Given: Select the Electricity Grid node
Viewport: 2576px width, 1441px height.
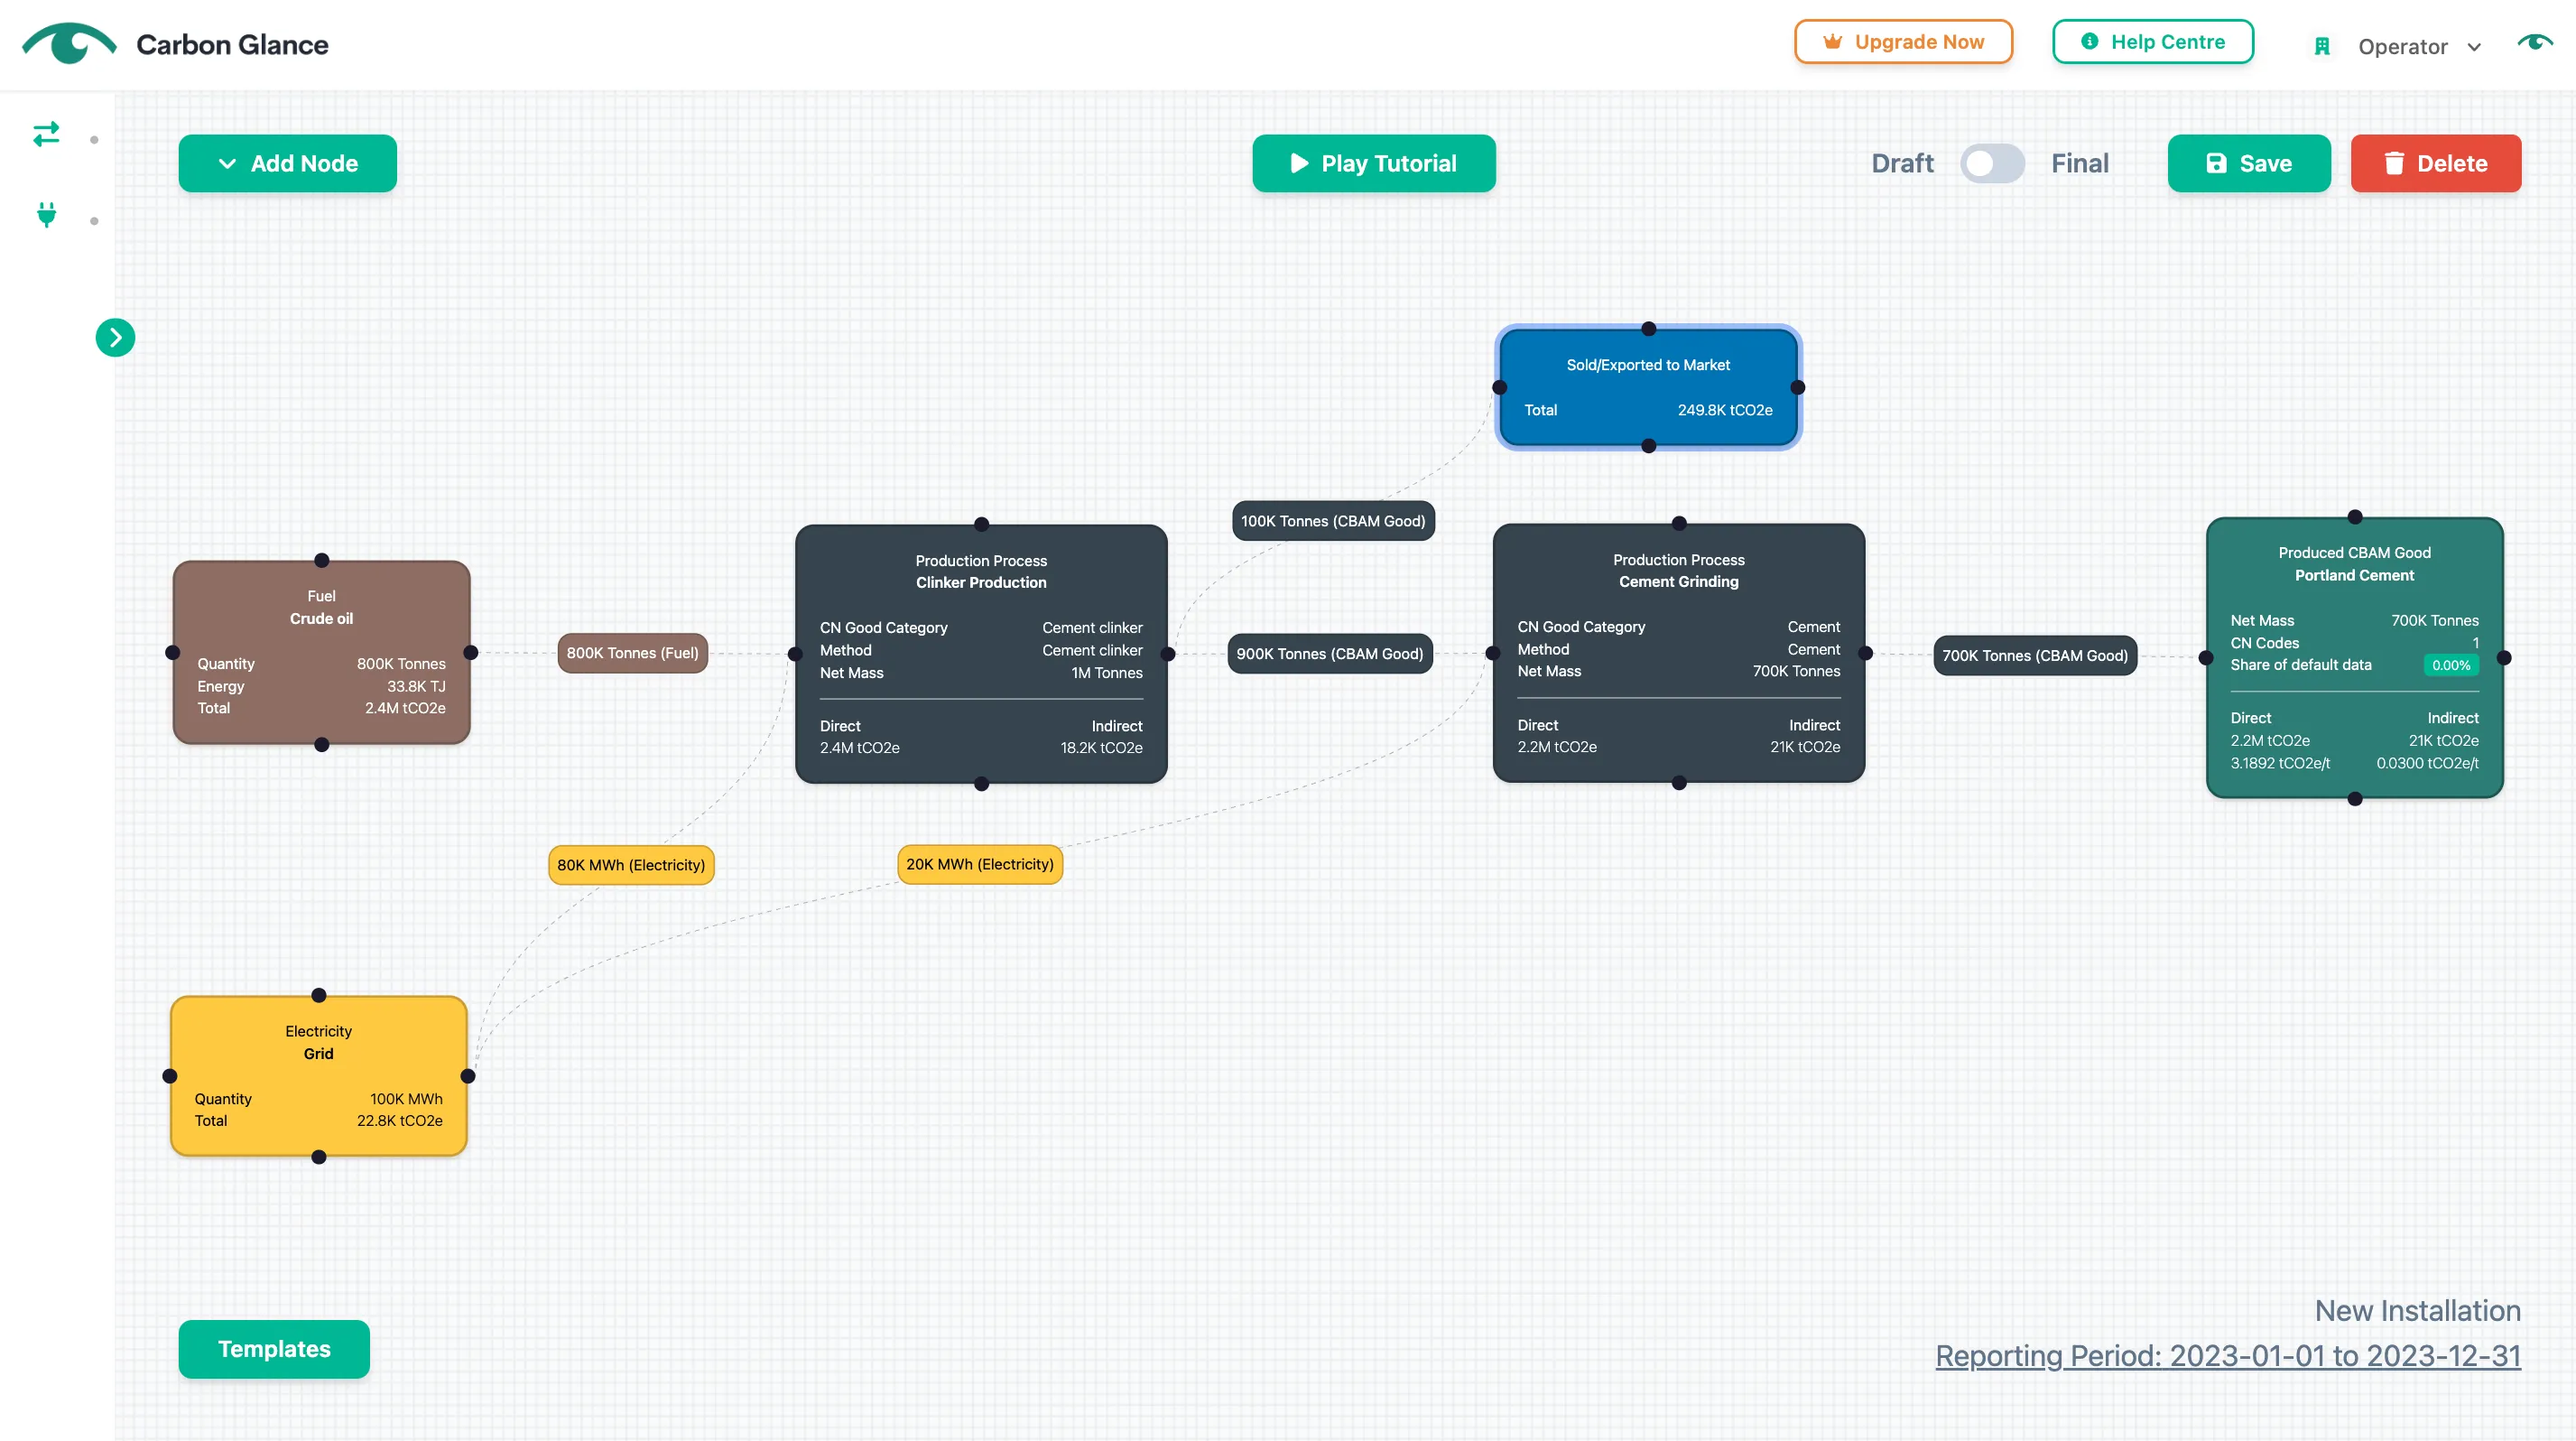Looking at the screenshot, I should pos(319,1076).
